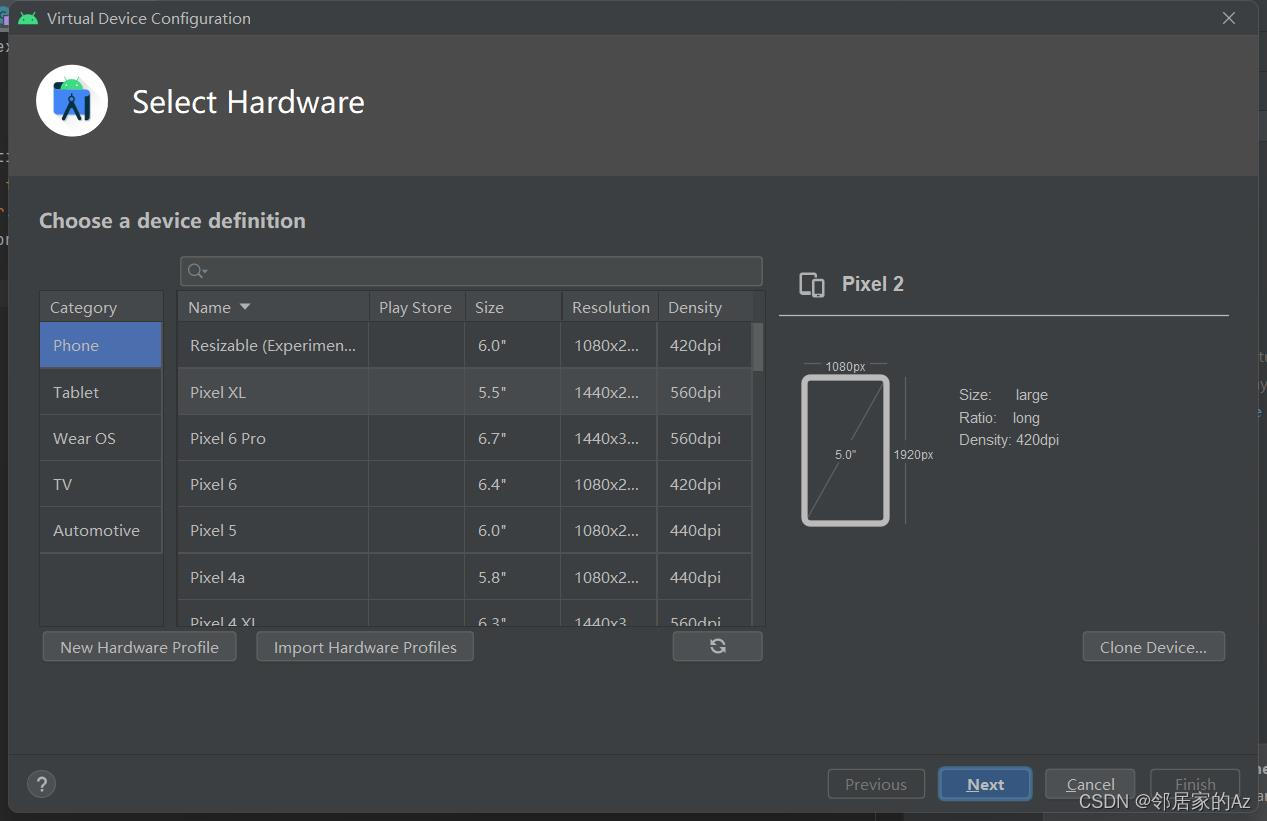This screenshot has width=1267, height=821.
Task: Click the phone preview outline thumbnail
Action: [x=845, y=450]
